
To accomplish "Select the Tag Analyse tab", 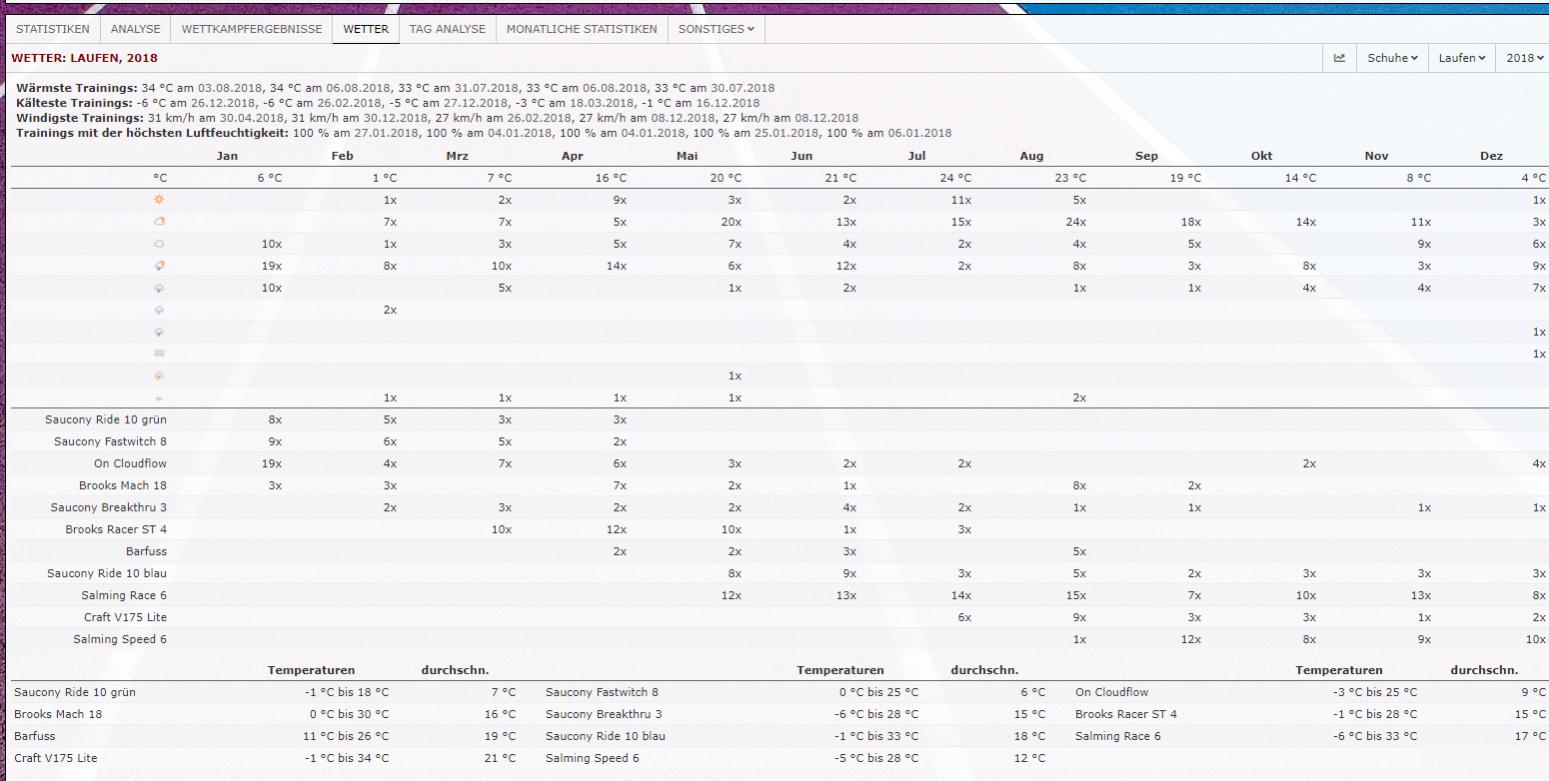I will coord(447,29).
